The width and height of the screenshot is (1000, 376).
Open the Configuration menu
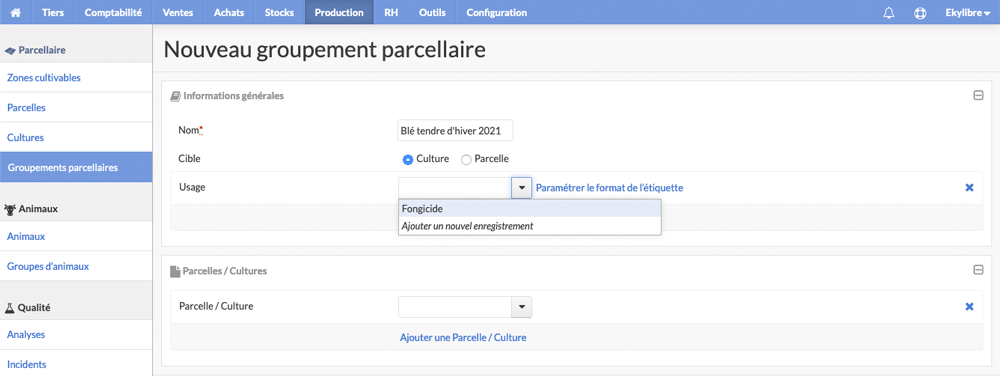pyautogui.click(x=497, y=12)
